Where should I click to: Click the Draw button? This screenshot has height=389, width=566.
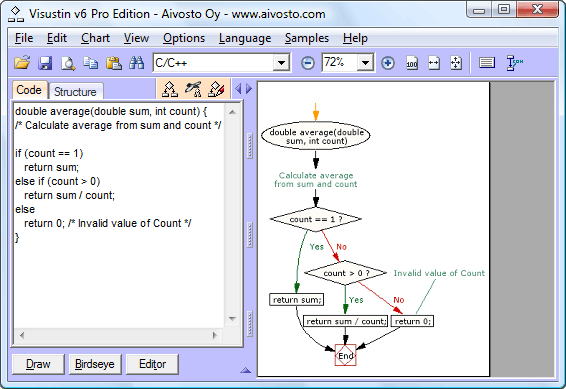coord(38,364)
